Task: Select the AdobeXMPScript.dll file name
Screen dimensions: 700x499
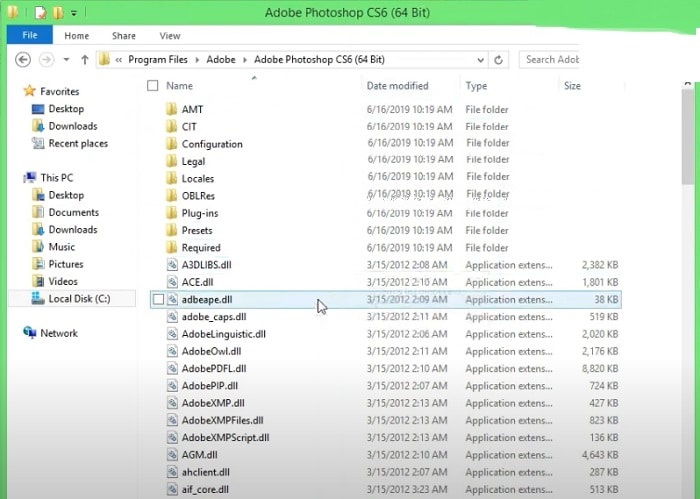Action: pyautogui.click(x=225, y=438)
